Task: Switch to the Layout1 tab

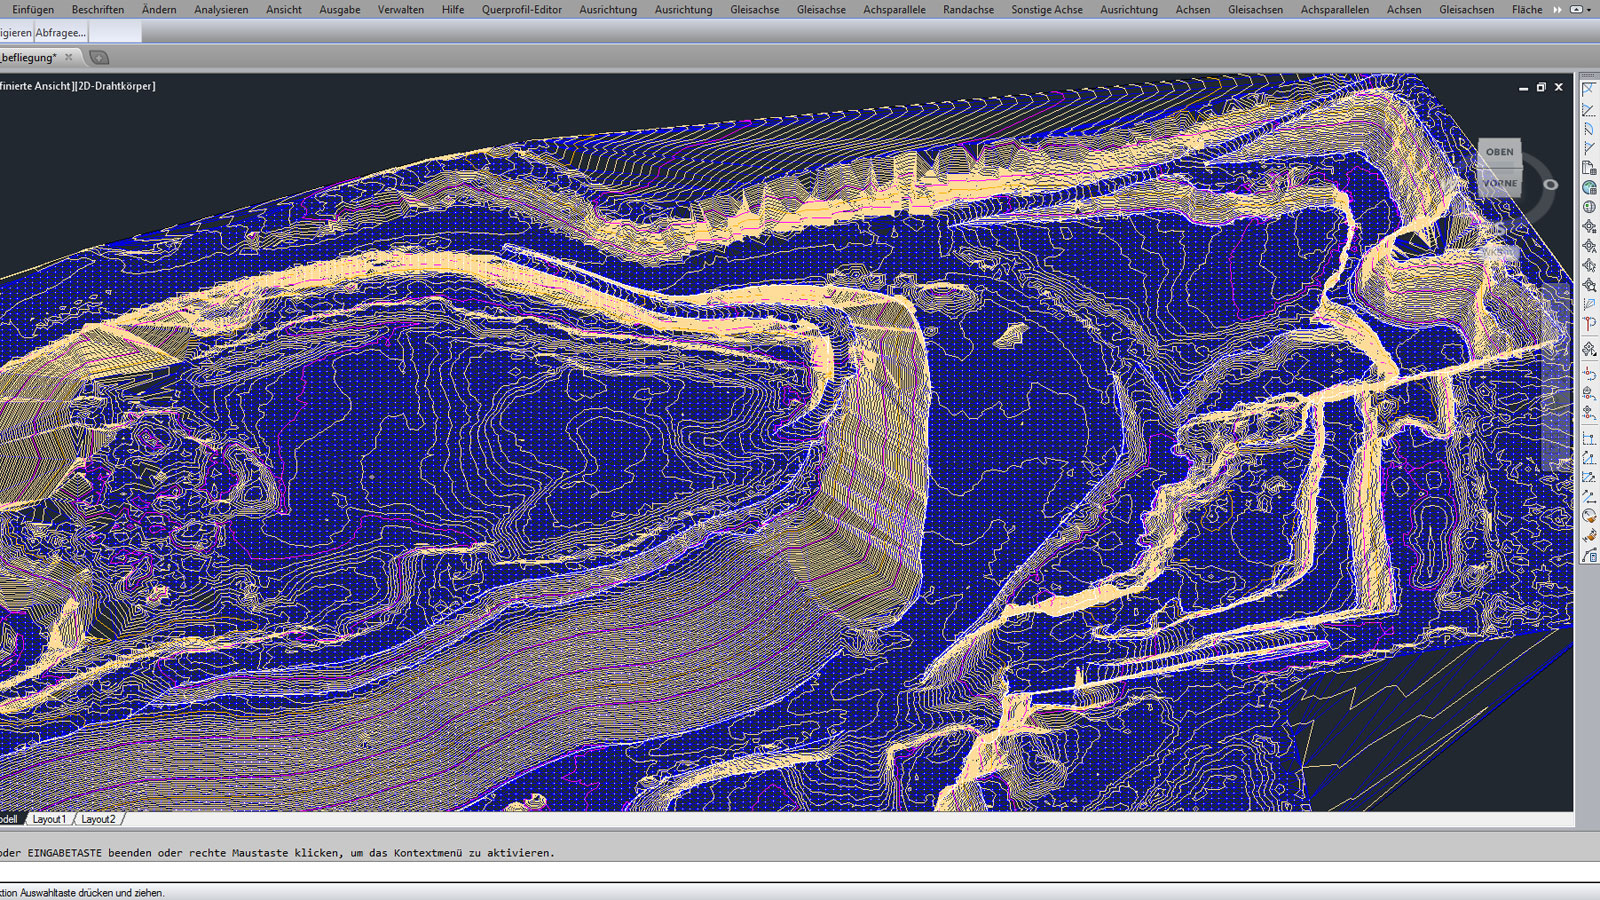Action: pyautogui.click(x=49, y=819)
